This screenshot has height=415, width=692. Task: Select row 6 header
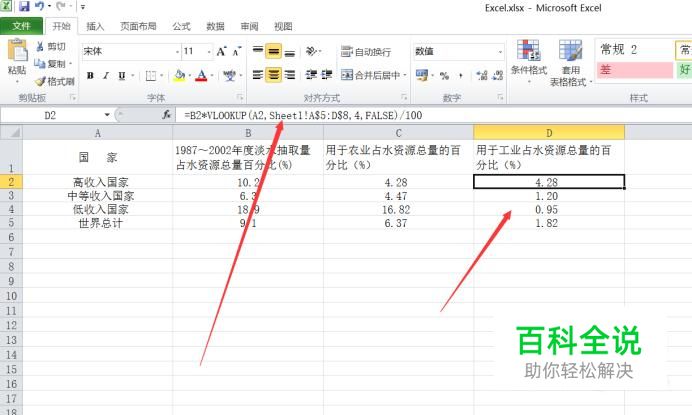pos(11,238)
